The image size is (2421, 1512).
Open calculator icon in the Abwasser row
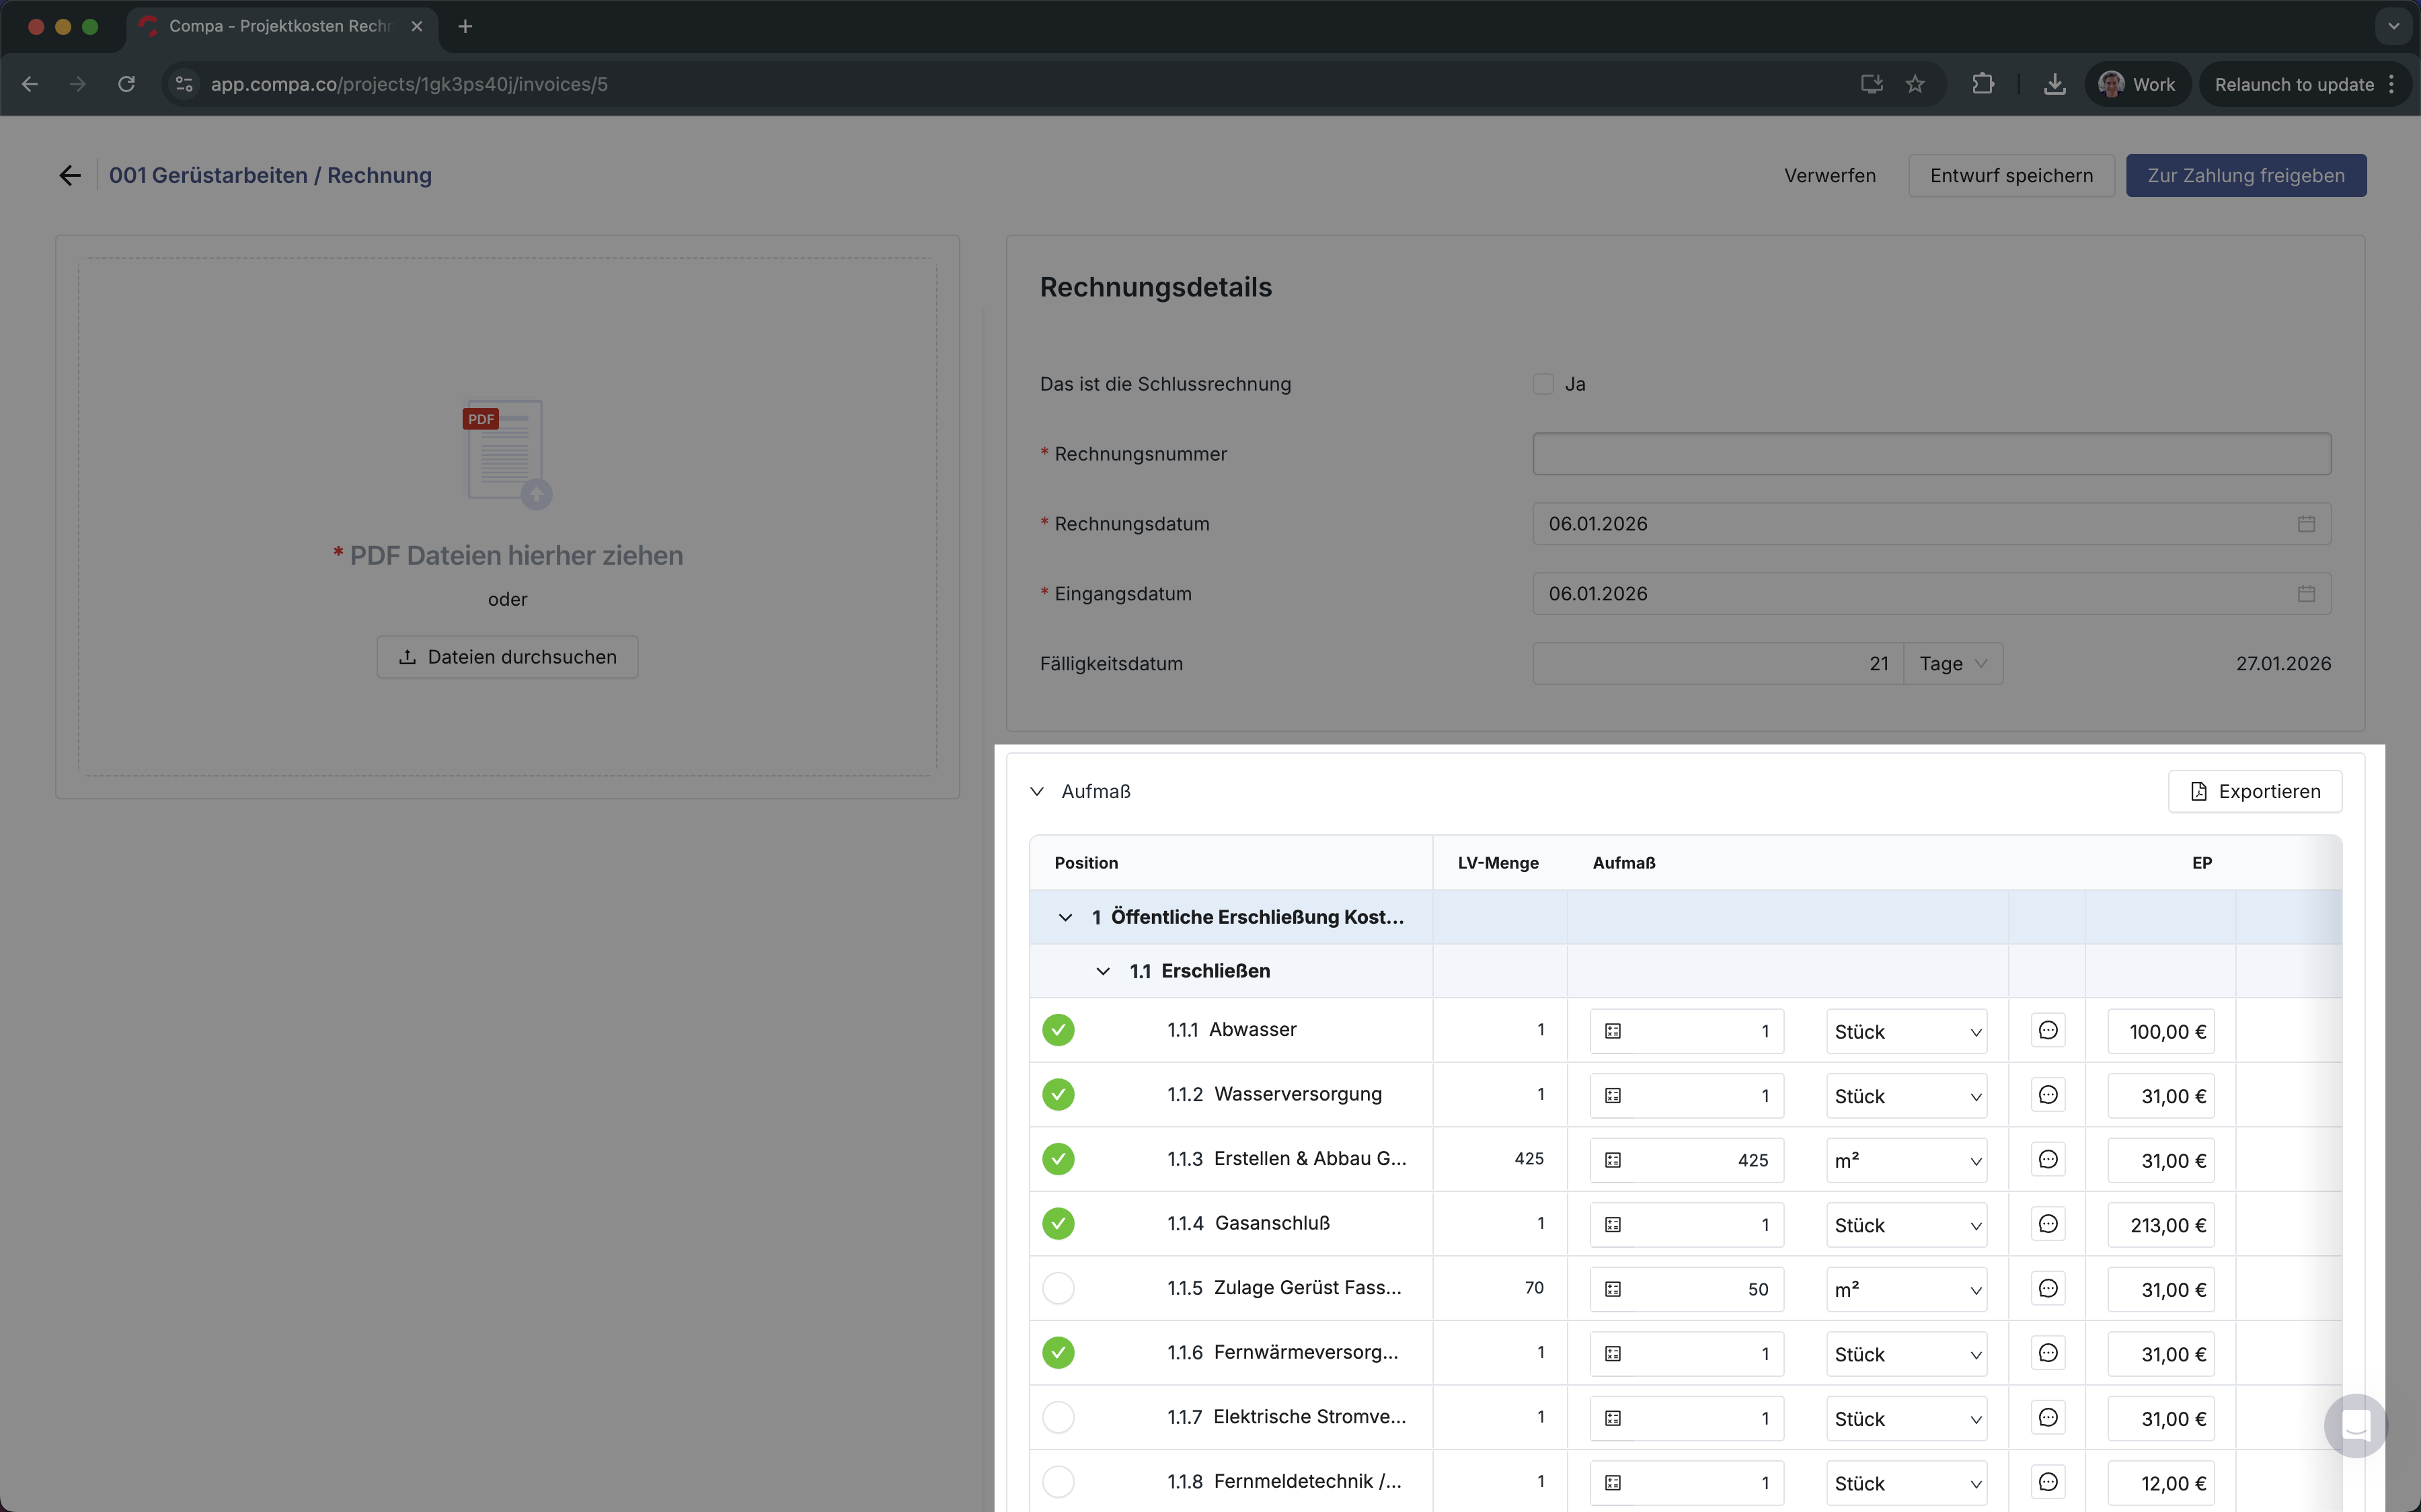click(x=1613, y=1031)
